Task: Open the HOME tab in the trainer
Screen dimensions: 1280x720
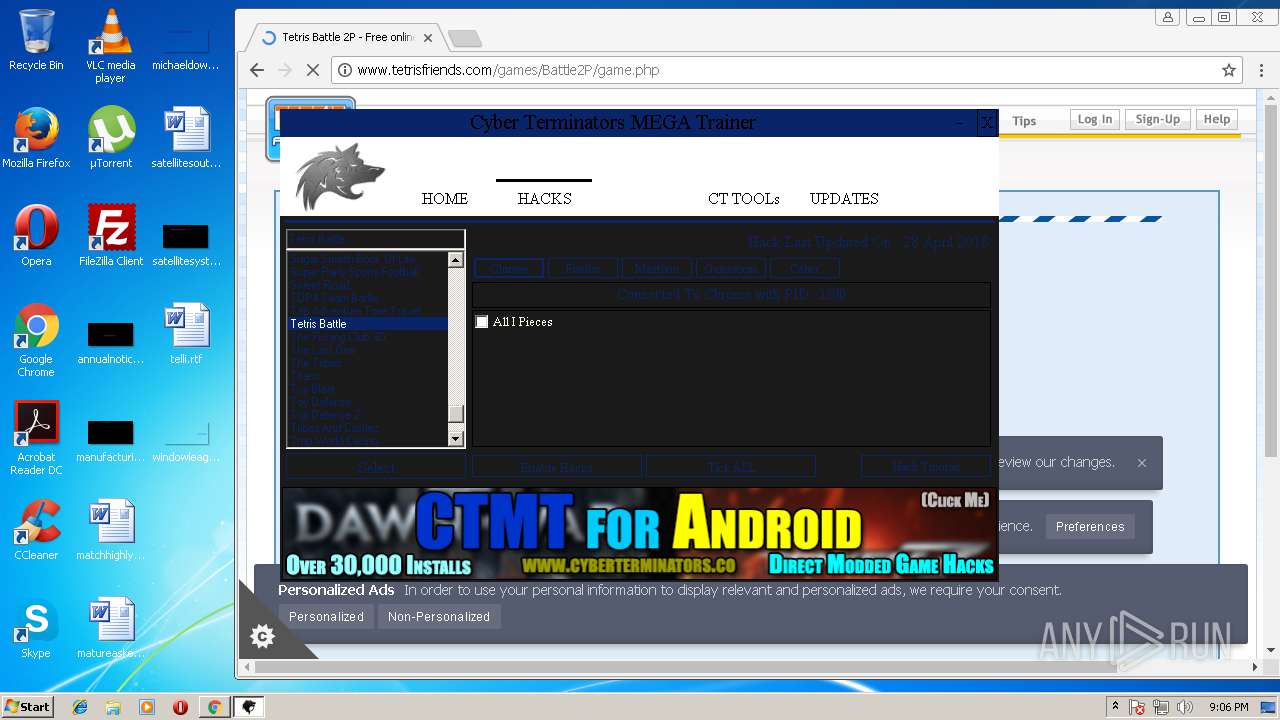Action: (x=444, y=199)
